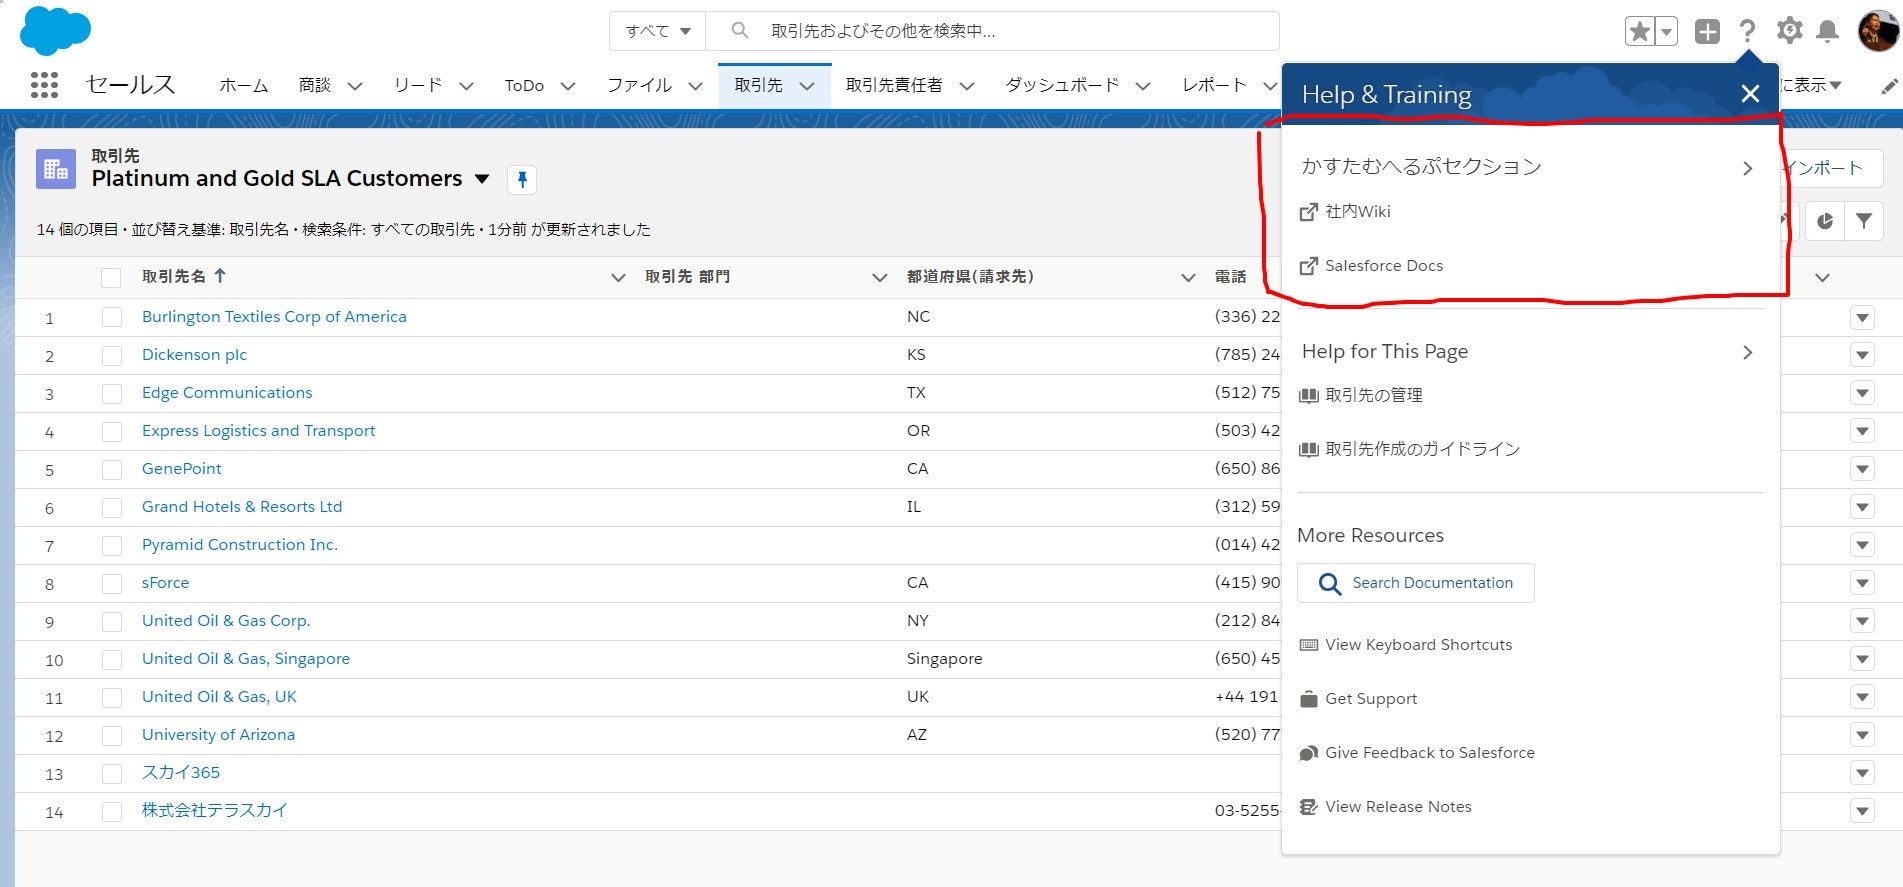1903x887 pixels.
Task: Check the Pyramid Construction row checkbox
Action: 111,545
